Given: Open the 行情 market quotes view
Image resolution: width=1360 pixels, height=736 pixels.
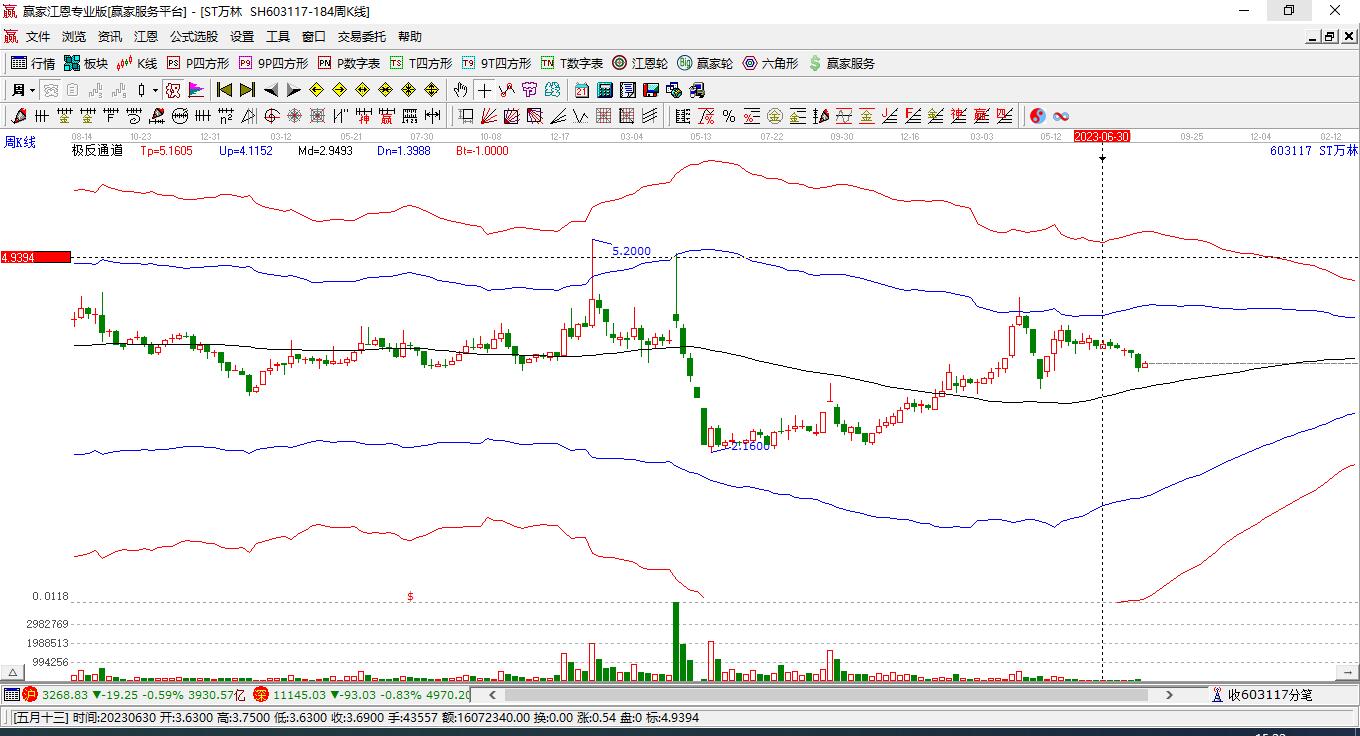Looking at the screenshot, I should pos(33,63).
